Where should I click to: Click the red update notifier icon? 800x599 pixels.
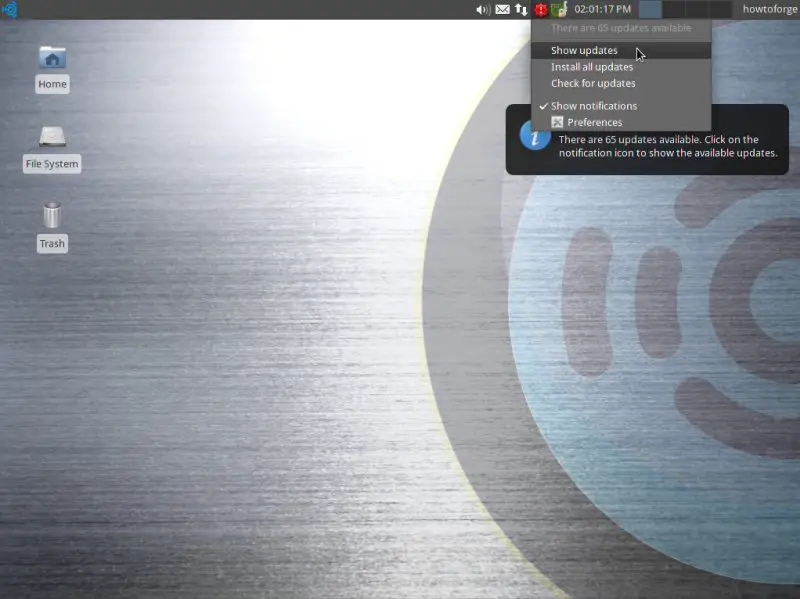tap(540, 10)
